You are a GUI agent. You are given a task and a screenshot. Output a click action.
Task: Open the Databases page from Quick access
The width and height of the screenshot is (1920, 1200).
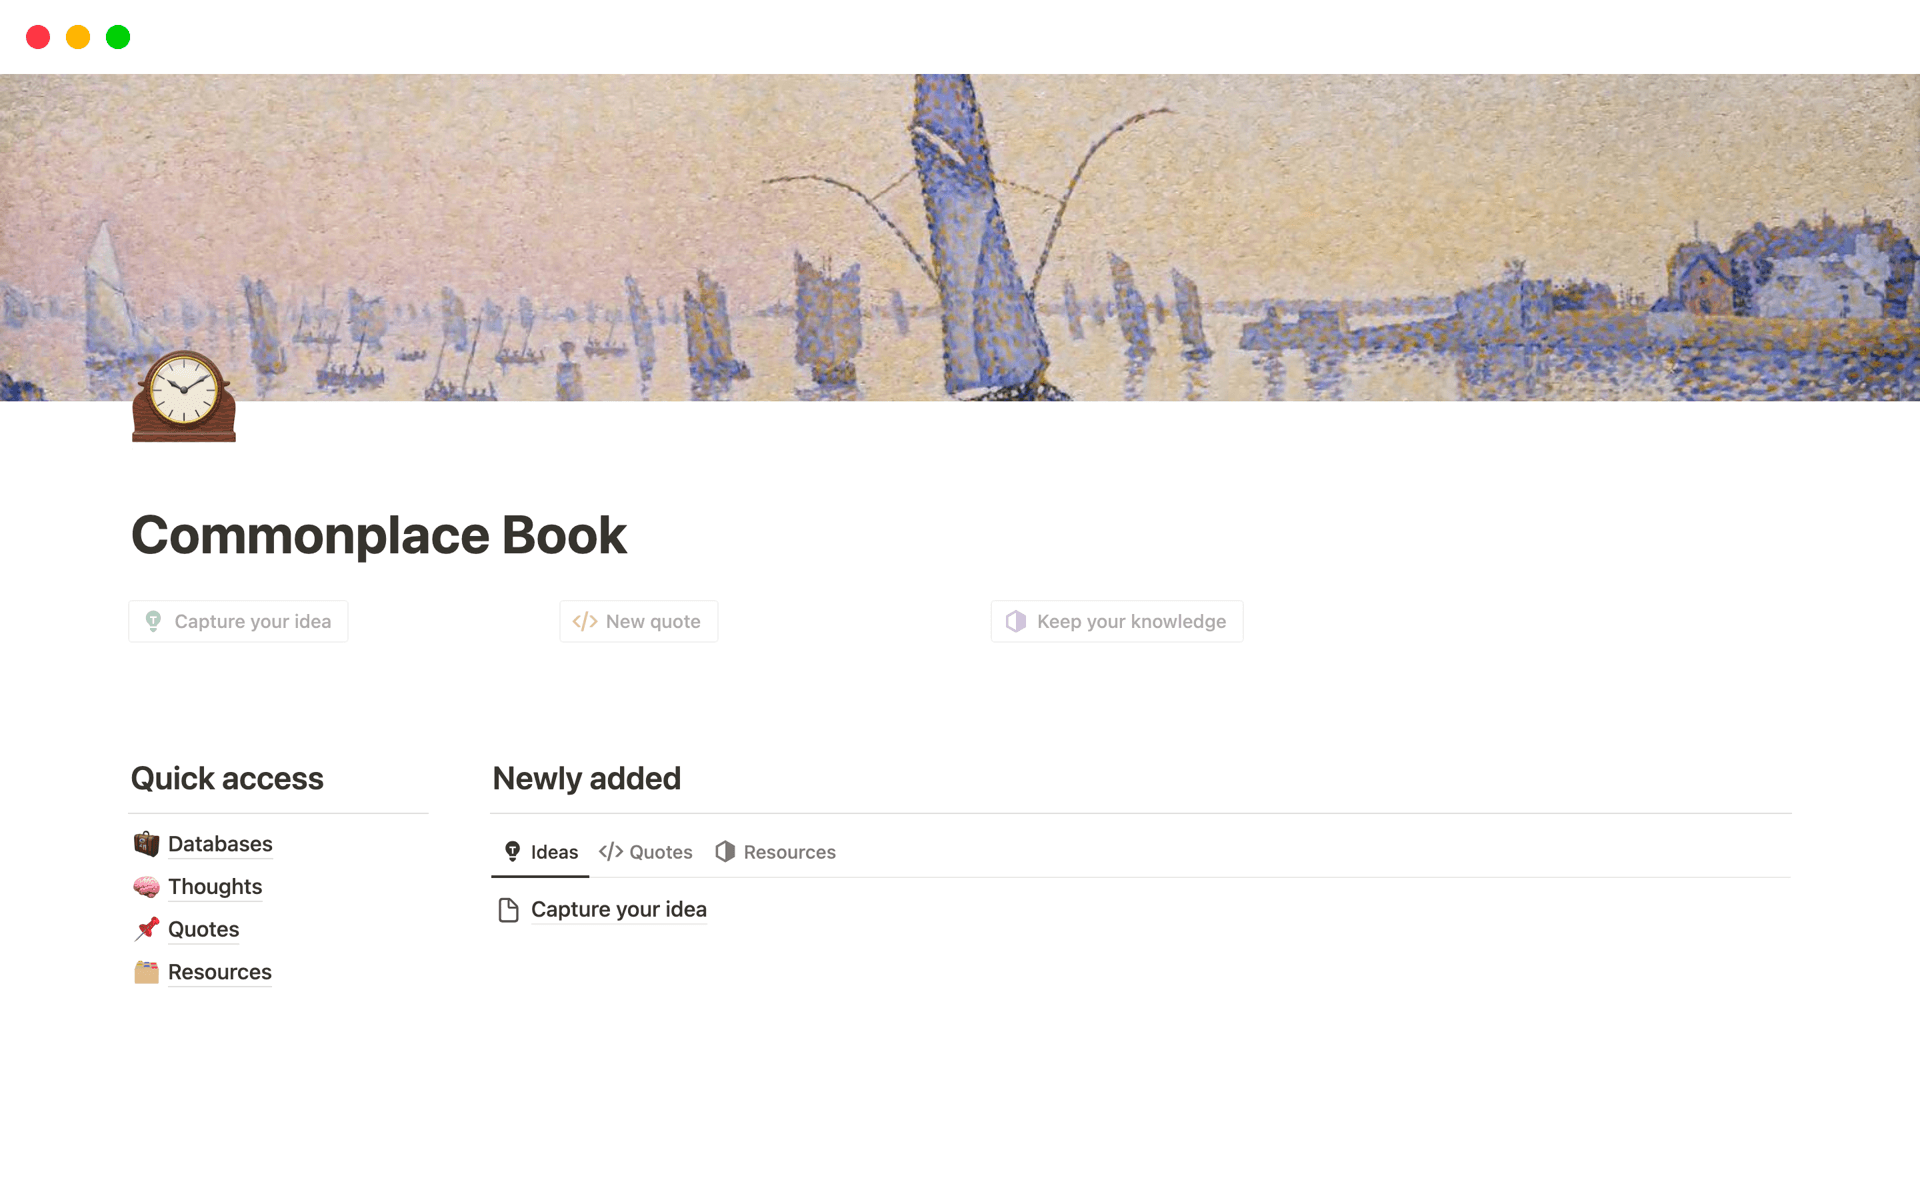[220, 844]
